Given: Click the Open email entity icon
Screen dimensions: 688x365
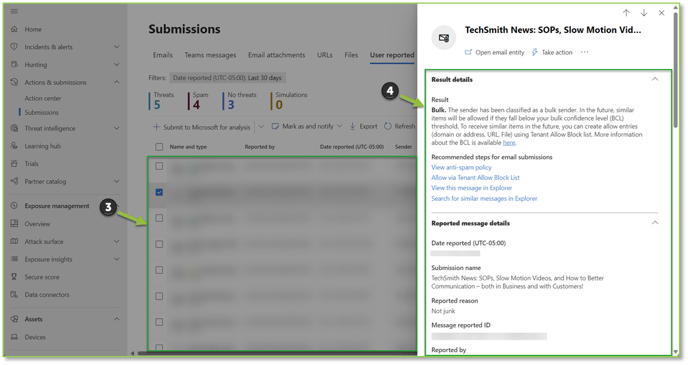Looking at the screenshot, I should (x=468, y=52).
